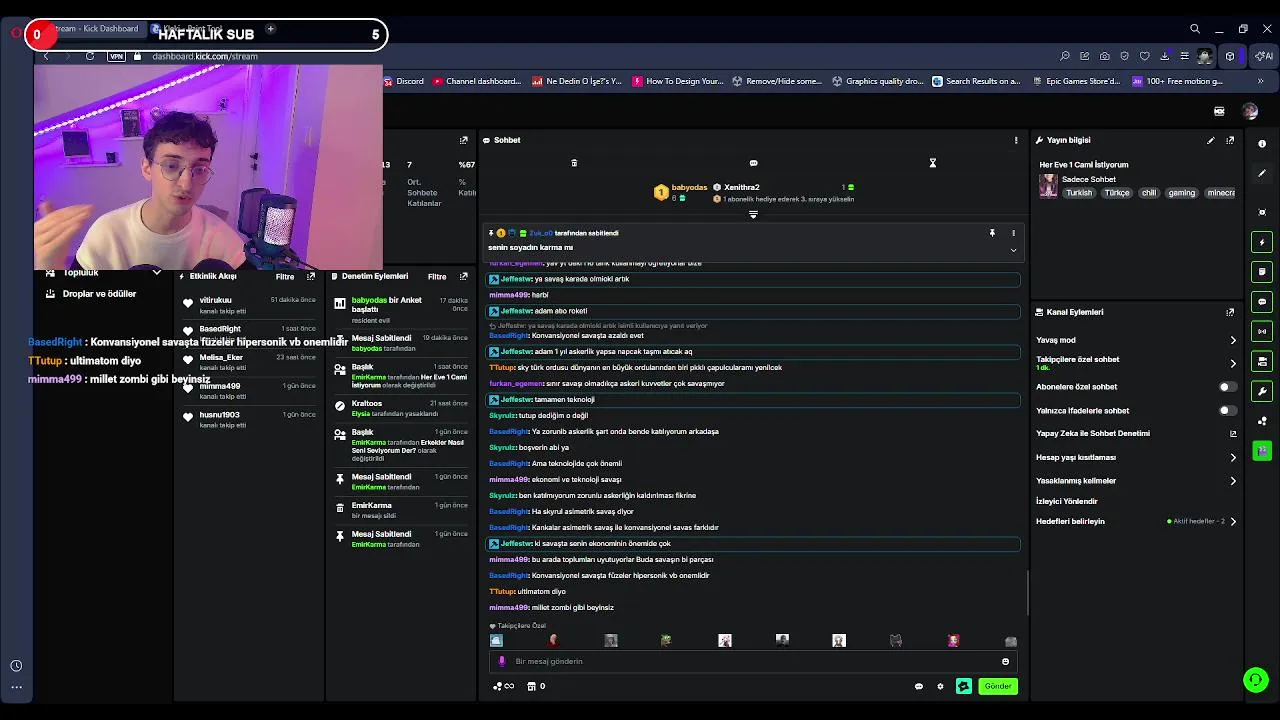Click the pencil icon in right sidebar

[x=1262, y=173]
